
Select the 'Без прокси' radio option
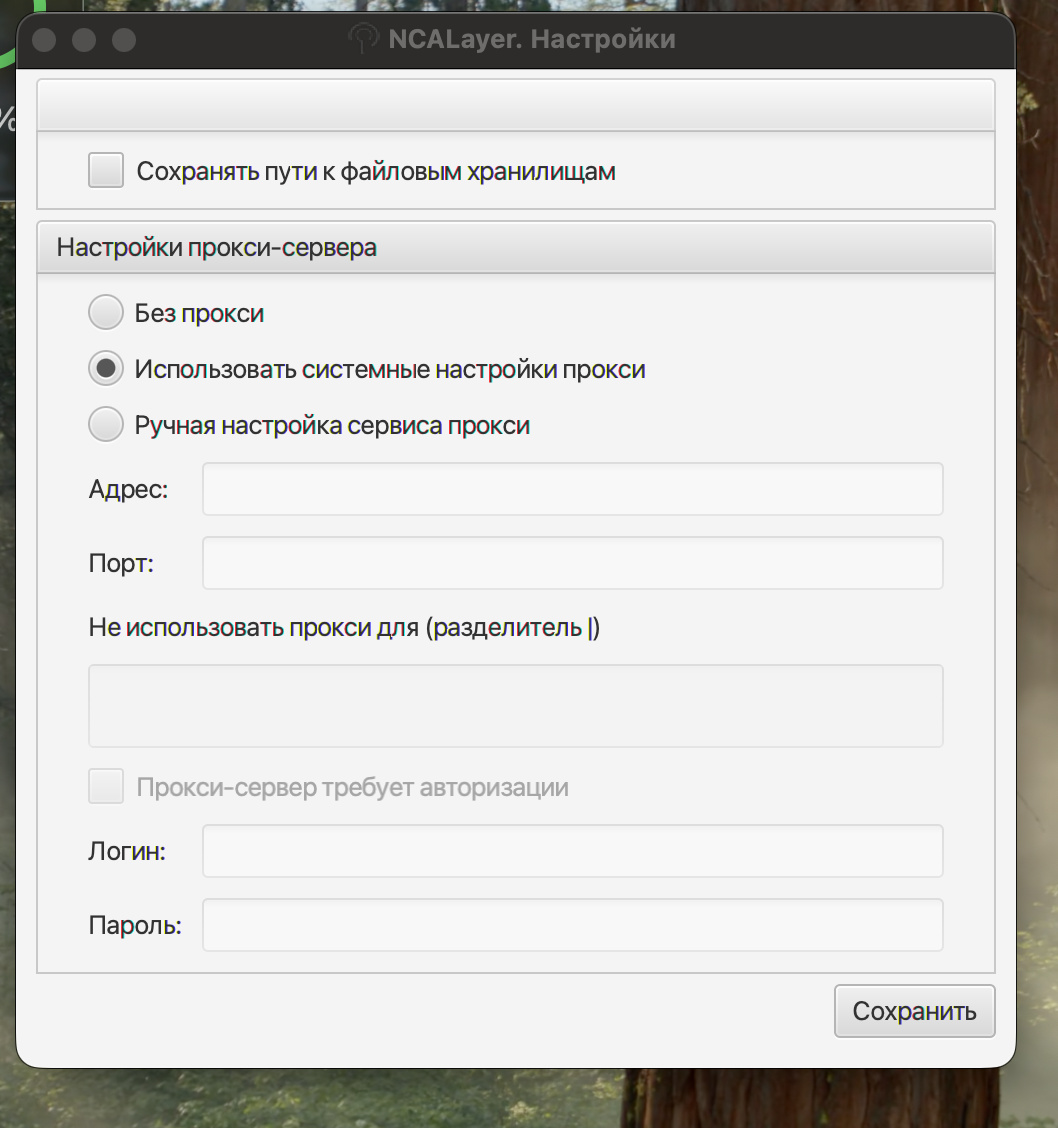coord(106,313)
